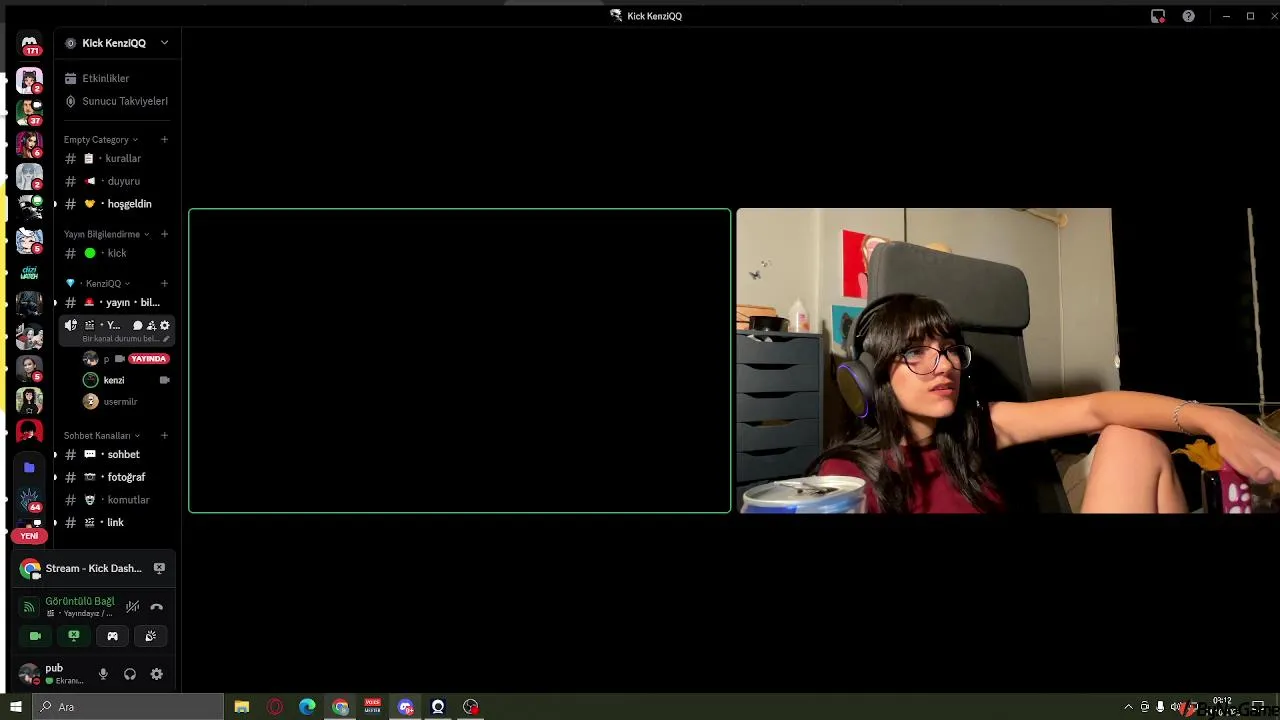
Task: Focus the black screen share tile
Action: coord(460,361)
